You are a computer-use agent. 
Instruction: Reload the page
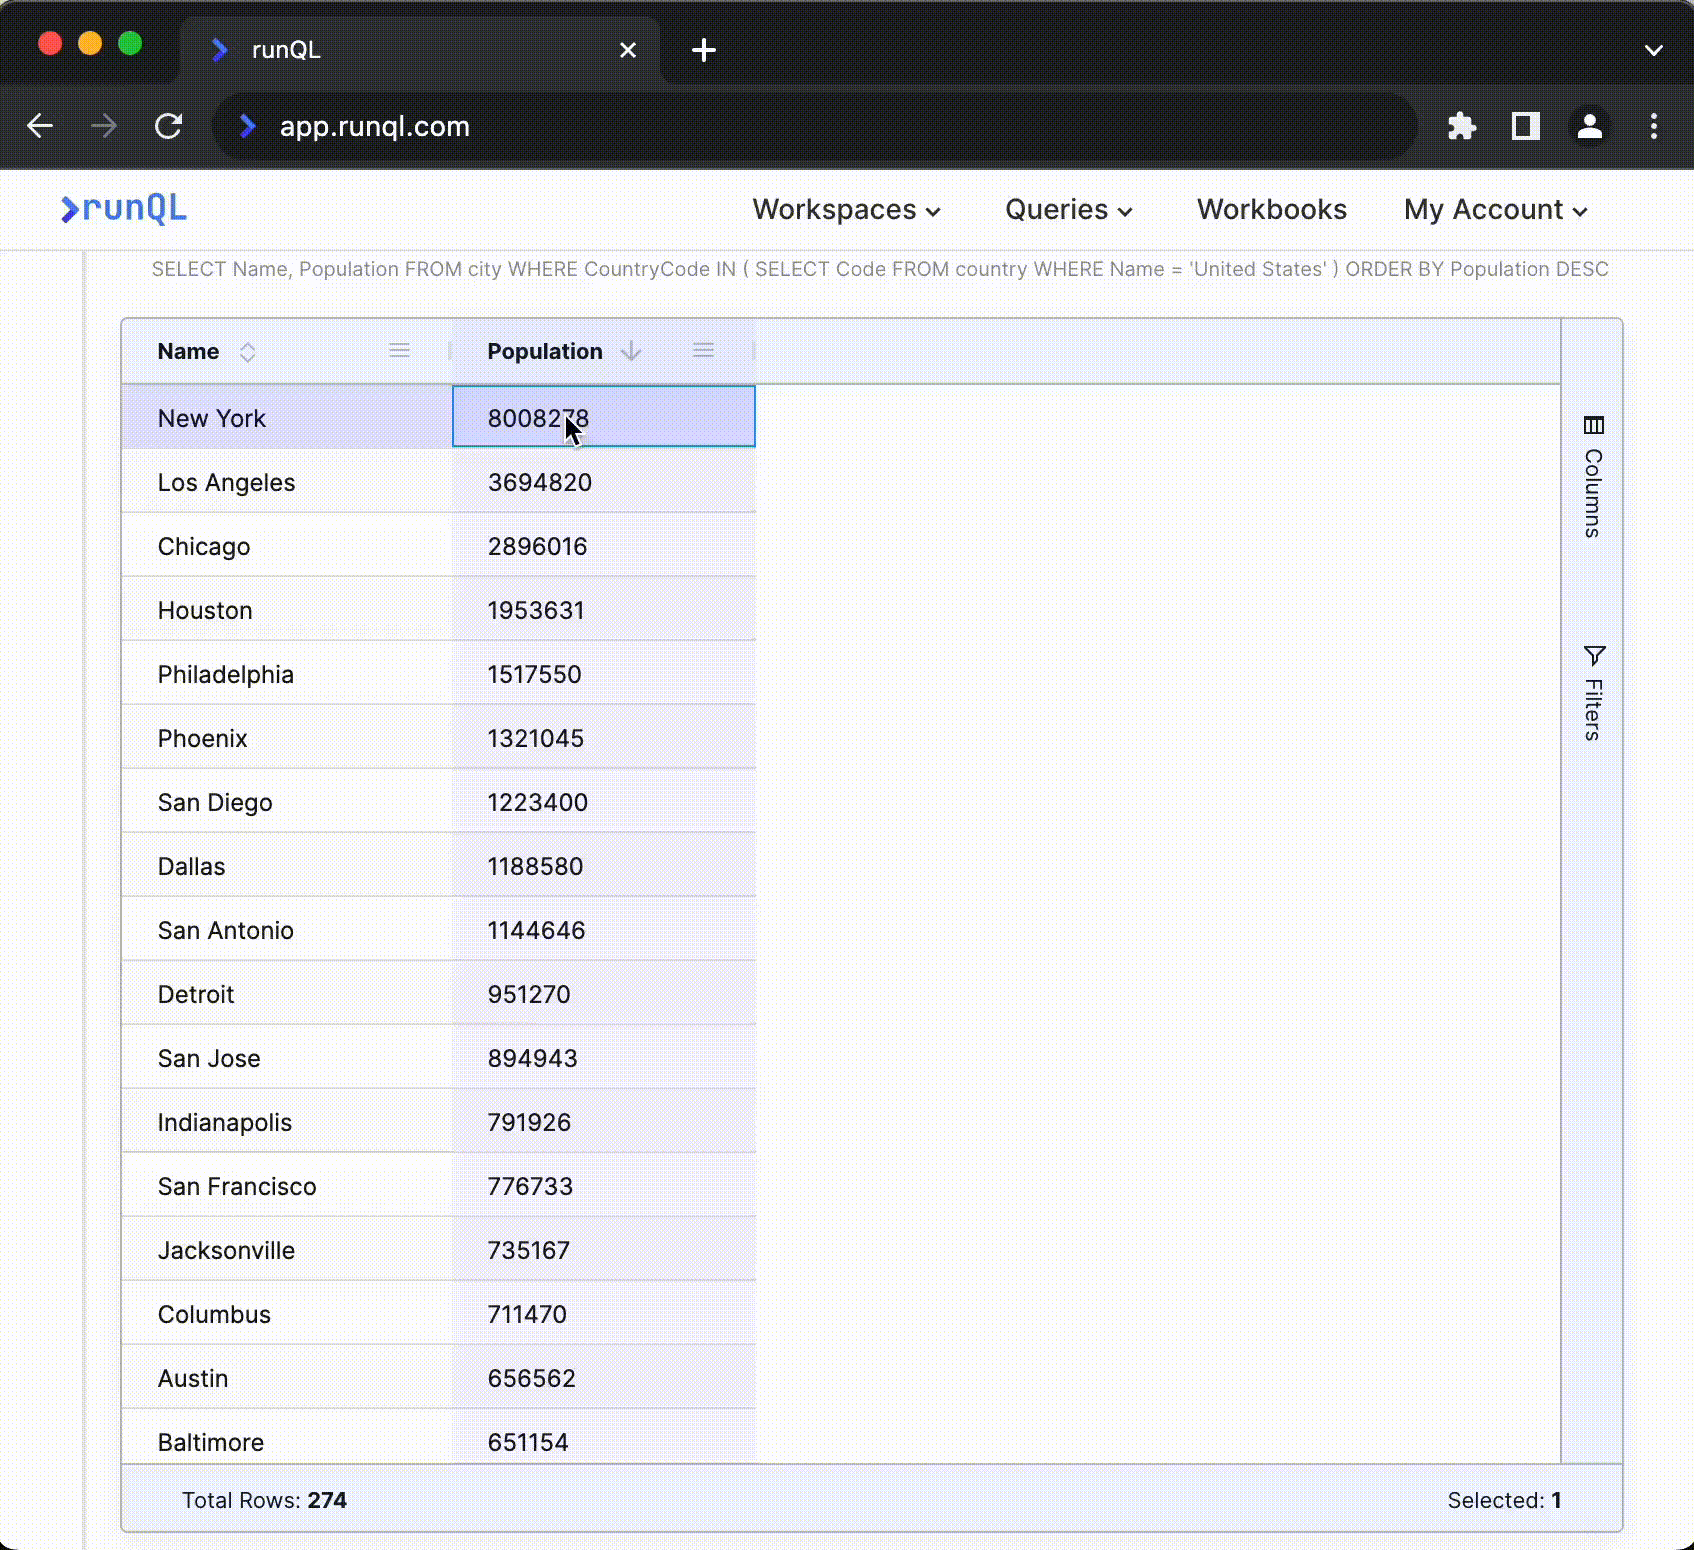(168, 126)
